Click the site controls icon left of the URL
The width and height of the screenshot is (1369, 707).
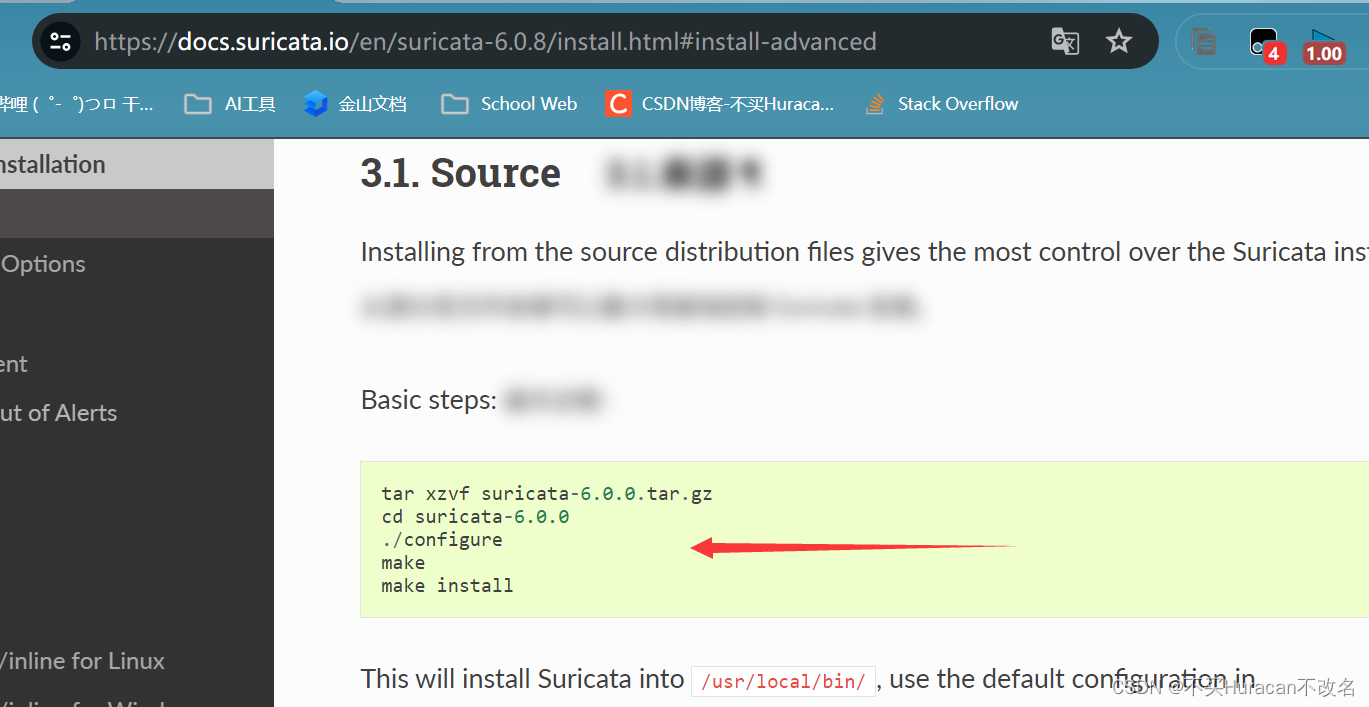[59, 41]
